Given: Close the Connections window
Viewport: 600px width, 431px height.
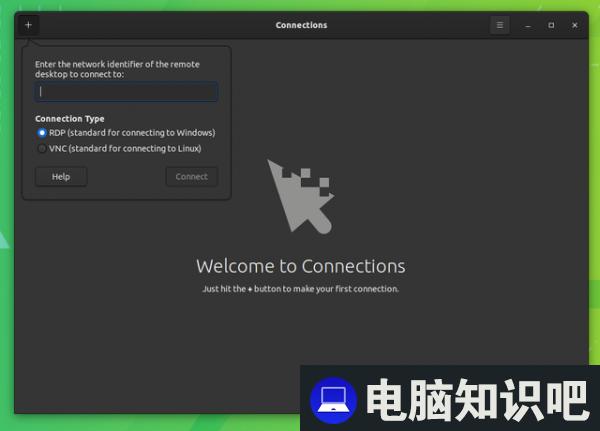Looking at the screenshot, I should click(575, 25).
